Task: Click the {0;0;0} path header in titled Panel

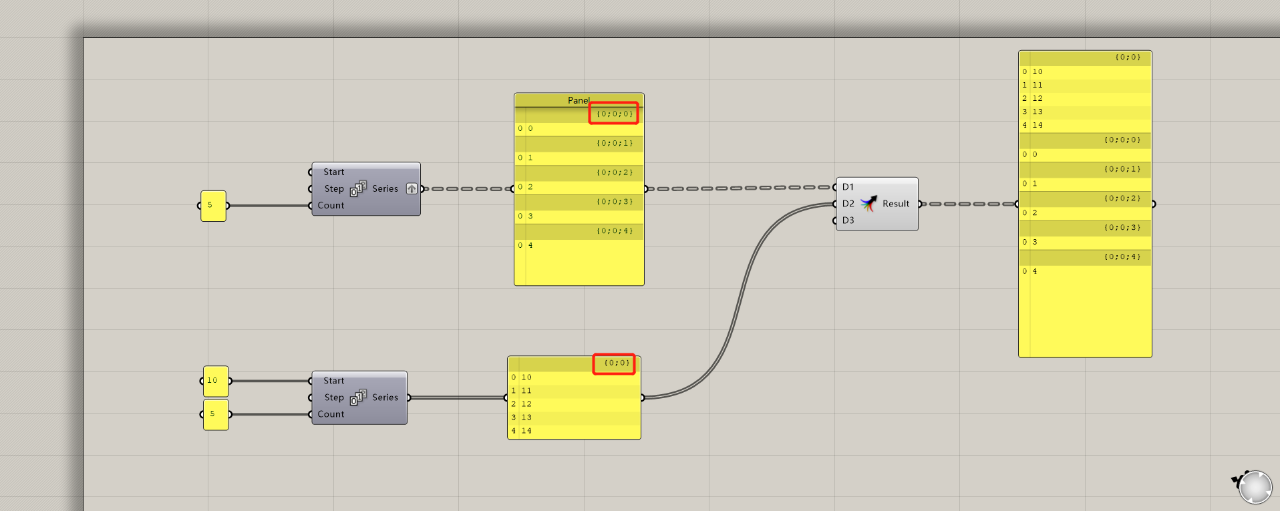Action: (x=613, y=114)
